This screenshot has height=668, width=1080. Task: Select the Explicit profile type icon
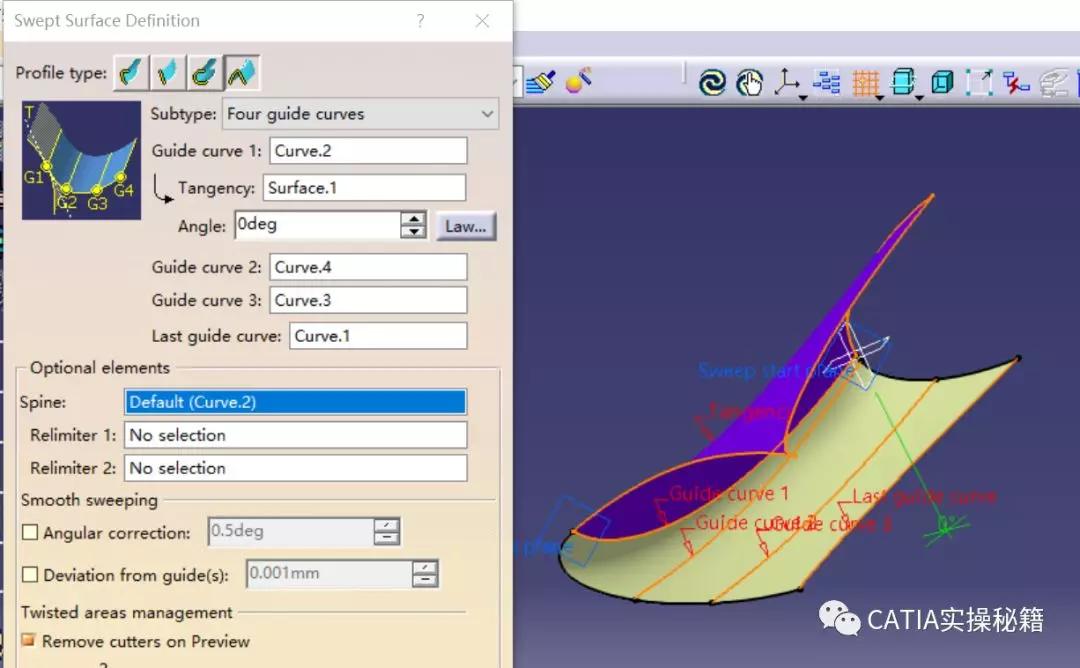click(131, 73)
